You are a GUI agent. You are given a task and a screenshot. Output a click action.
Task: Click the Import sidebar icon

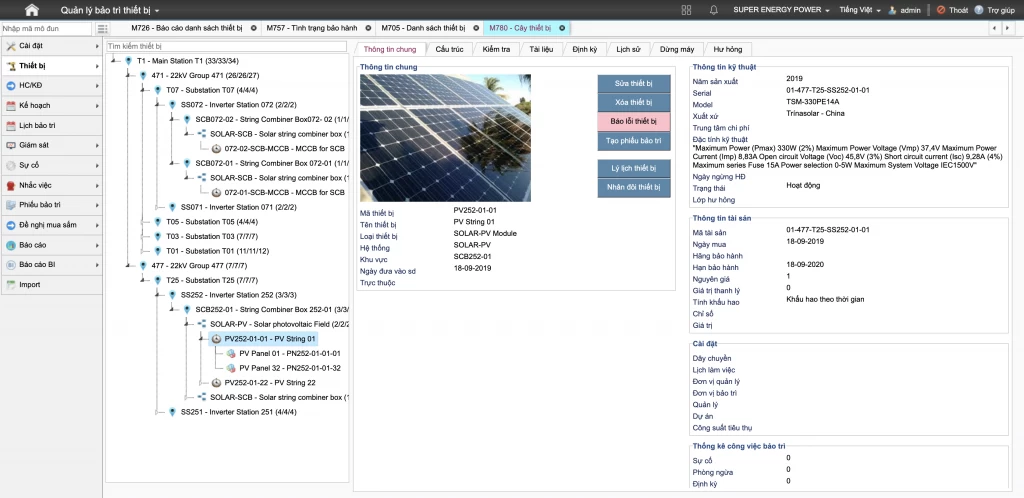pos(11,285)
